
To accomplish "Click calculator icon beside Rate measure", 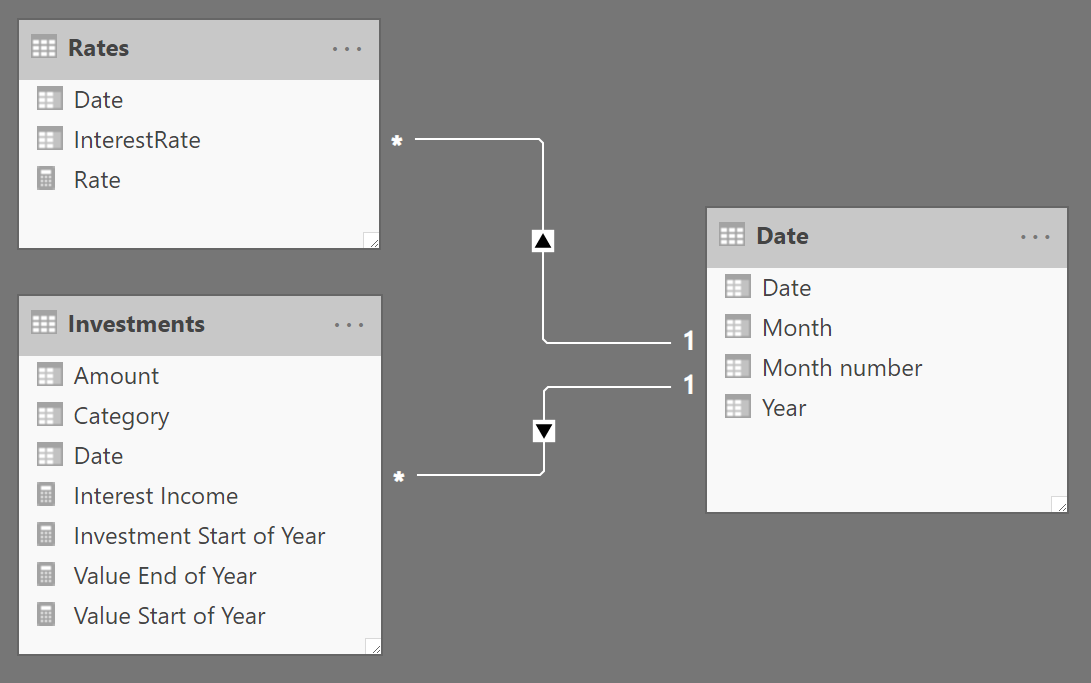I will pos(46,179).
